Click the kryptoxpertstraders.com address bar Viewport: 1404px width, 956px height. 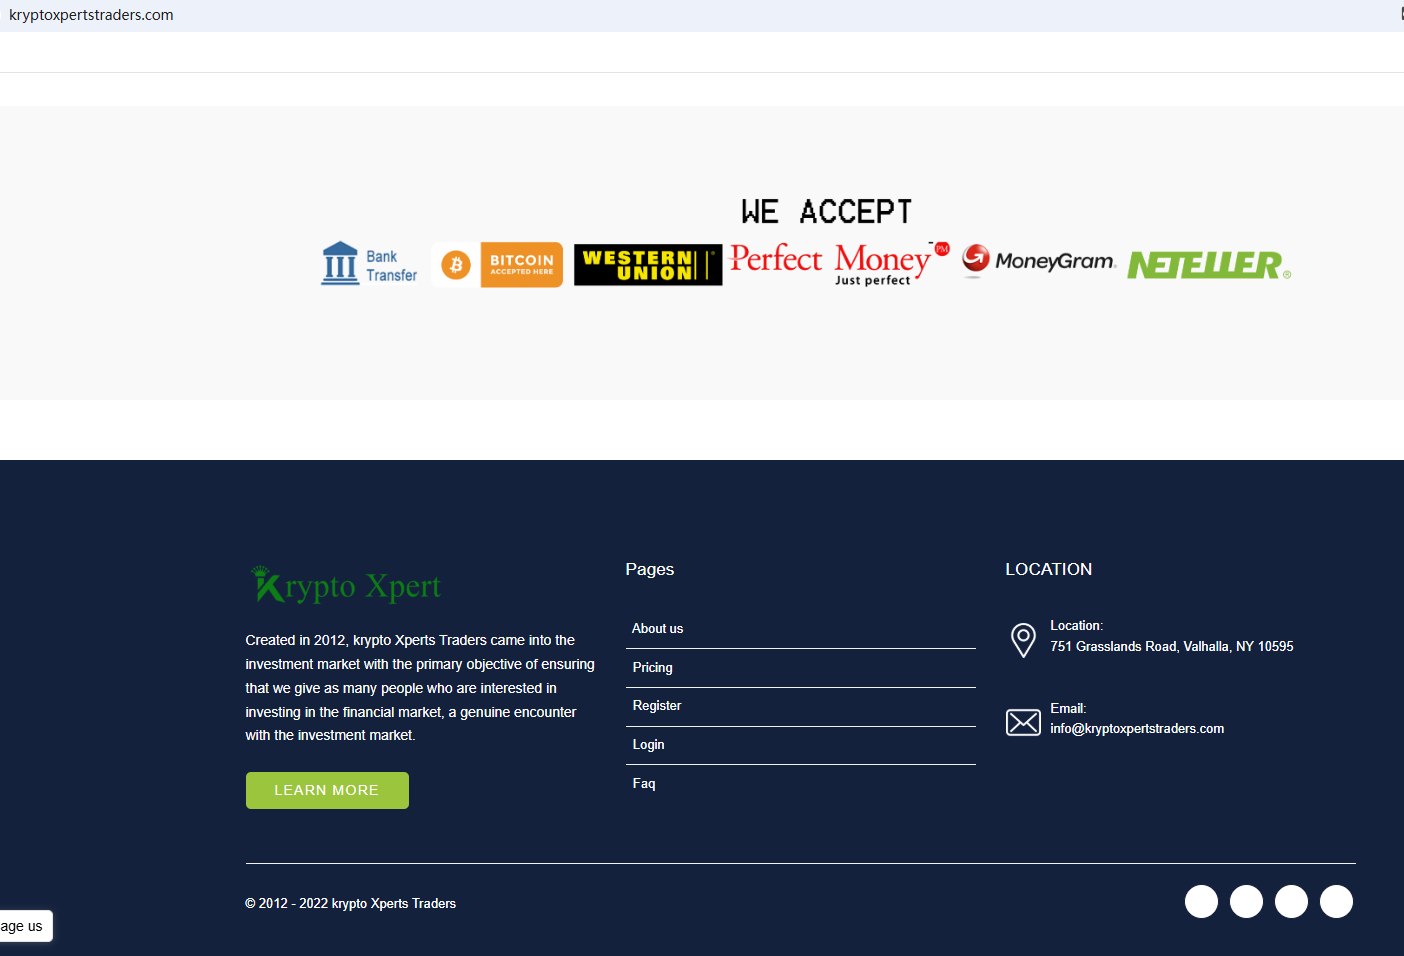tap(92, 14)
